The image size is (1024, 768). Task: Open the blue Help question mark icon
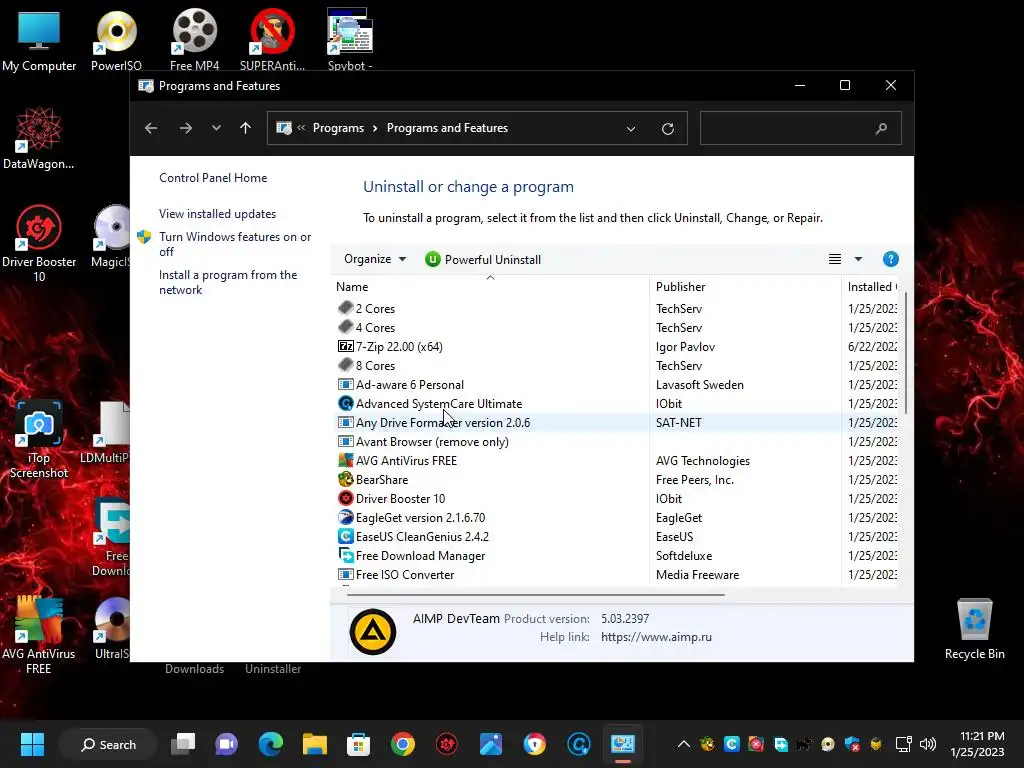890,259
